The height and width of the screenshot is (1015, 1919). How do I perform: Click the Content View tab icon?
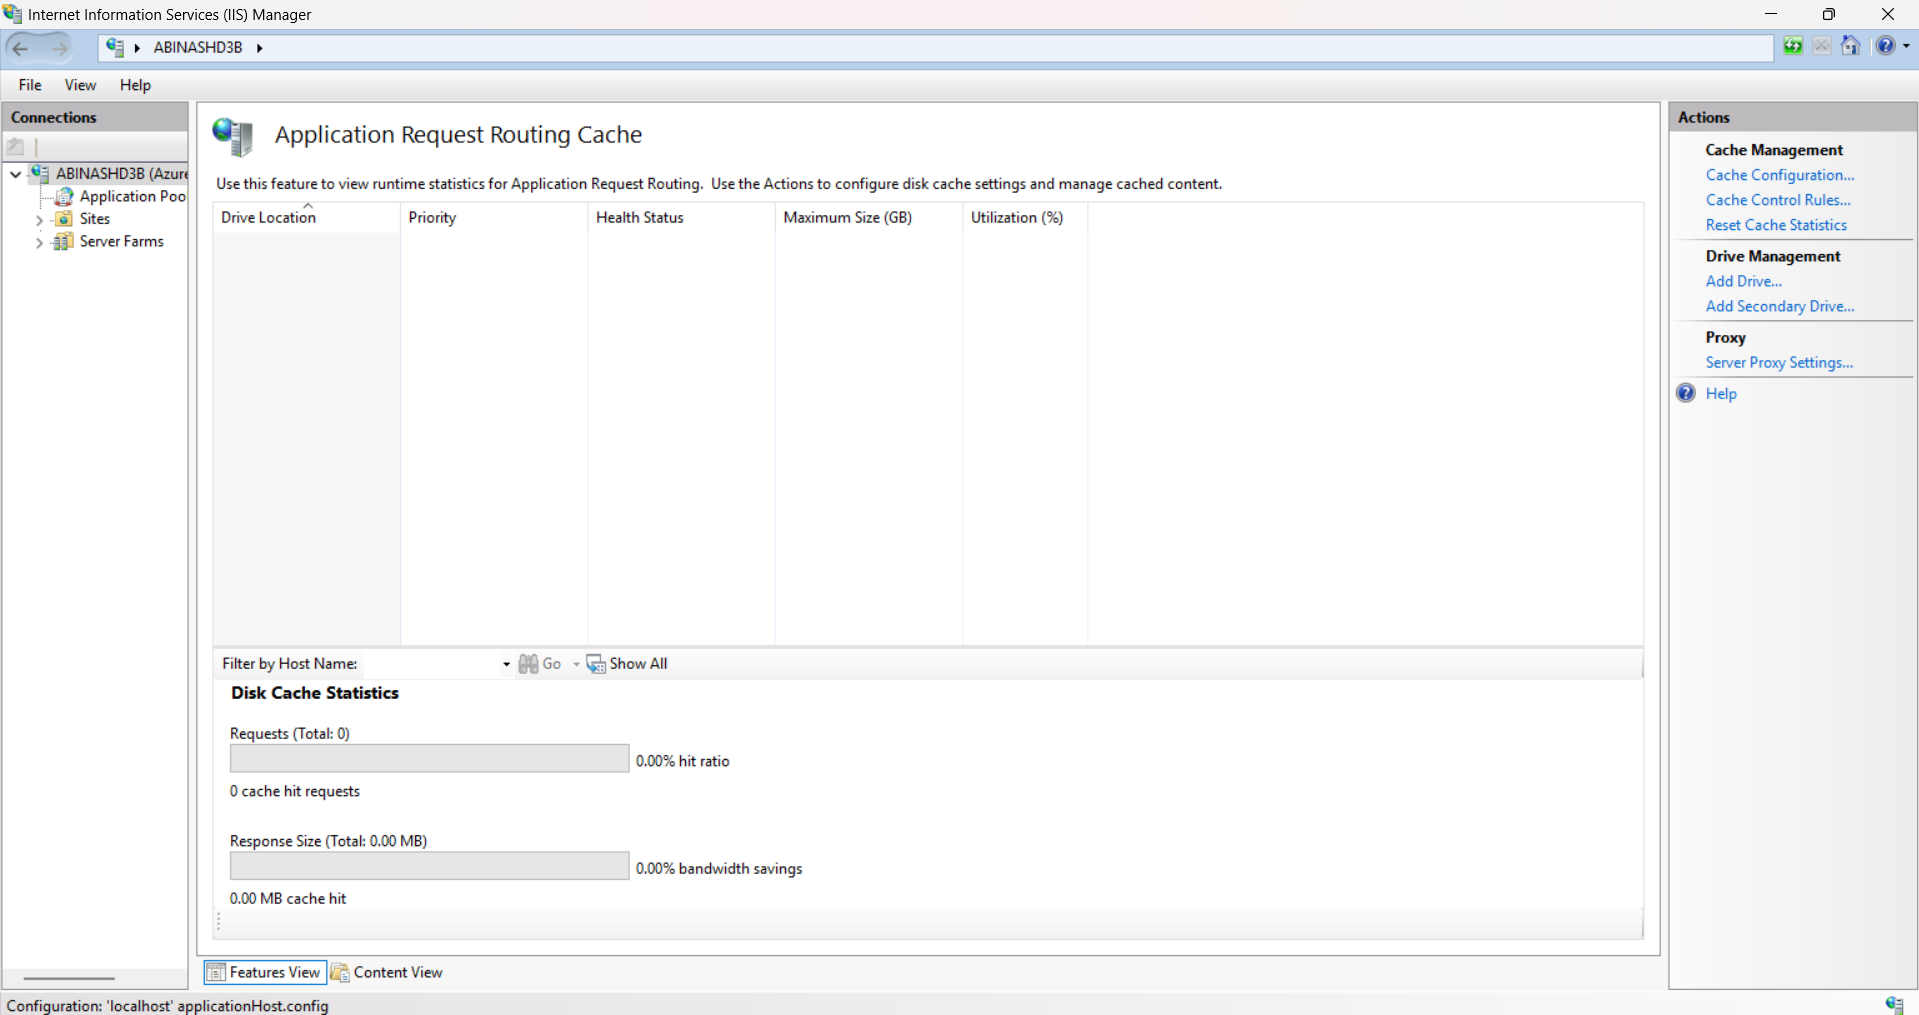340,972
